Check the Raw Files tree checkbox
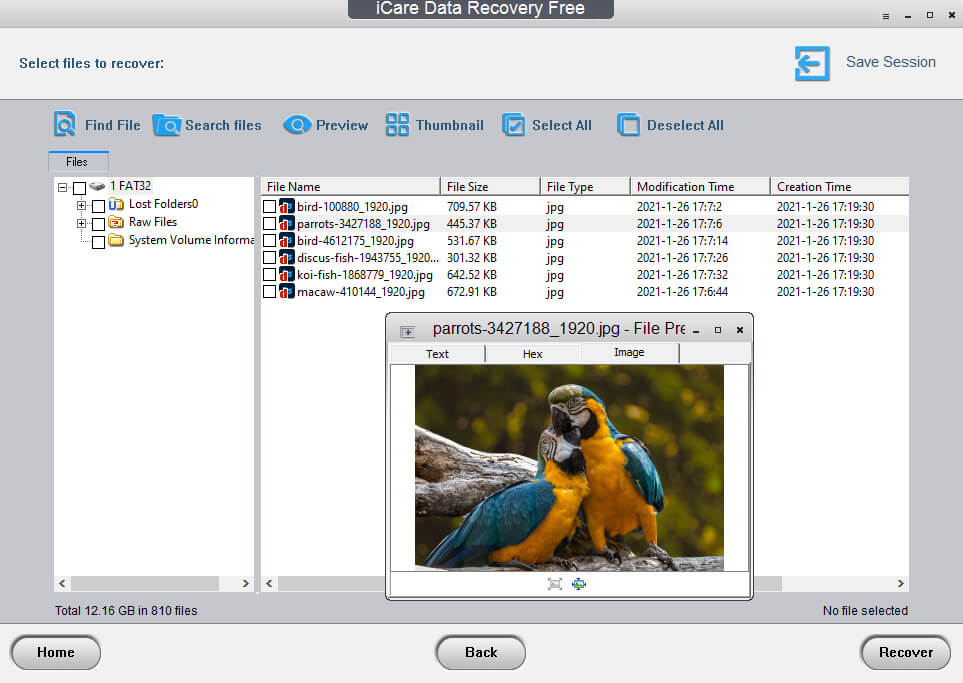This screenshot has width=963, height=683. coord(98,224)
